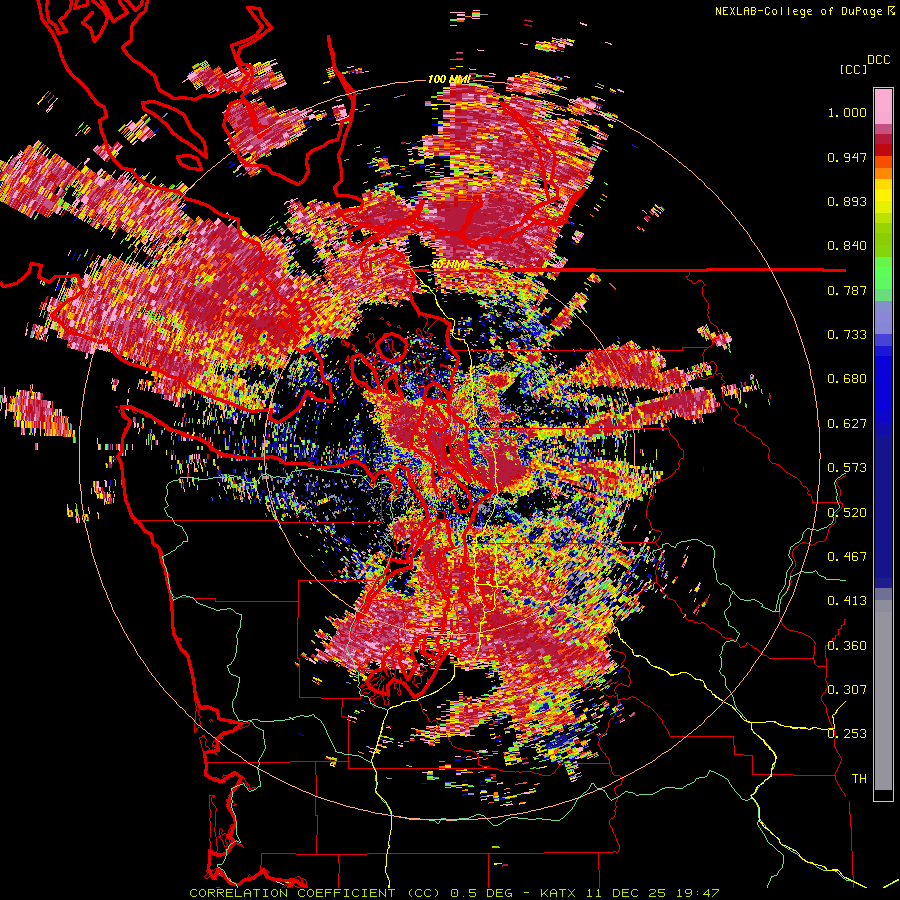This screenshot has width=900, height=900.
Task: Click the TH threshold label
Action: pos(859,779)
